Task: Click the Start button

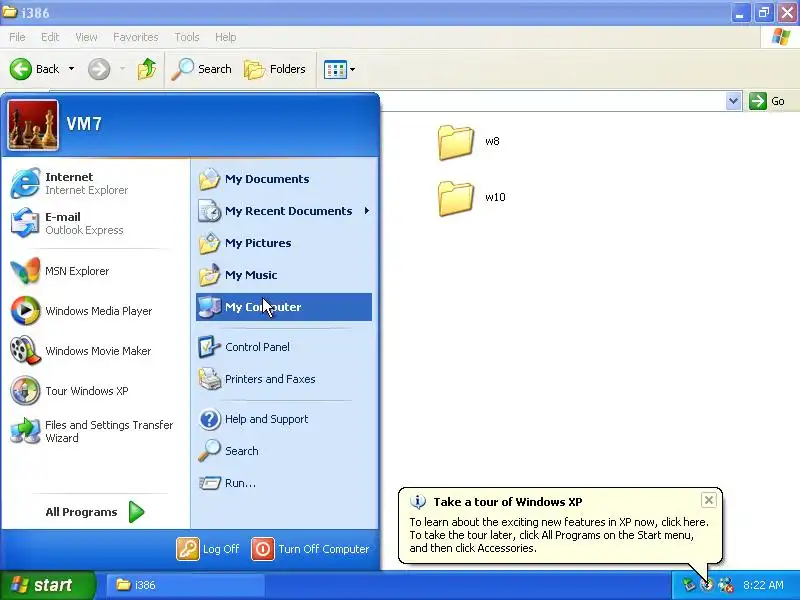Action: 48,585
